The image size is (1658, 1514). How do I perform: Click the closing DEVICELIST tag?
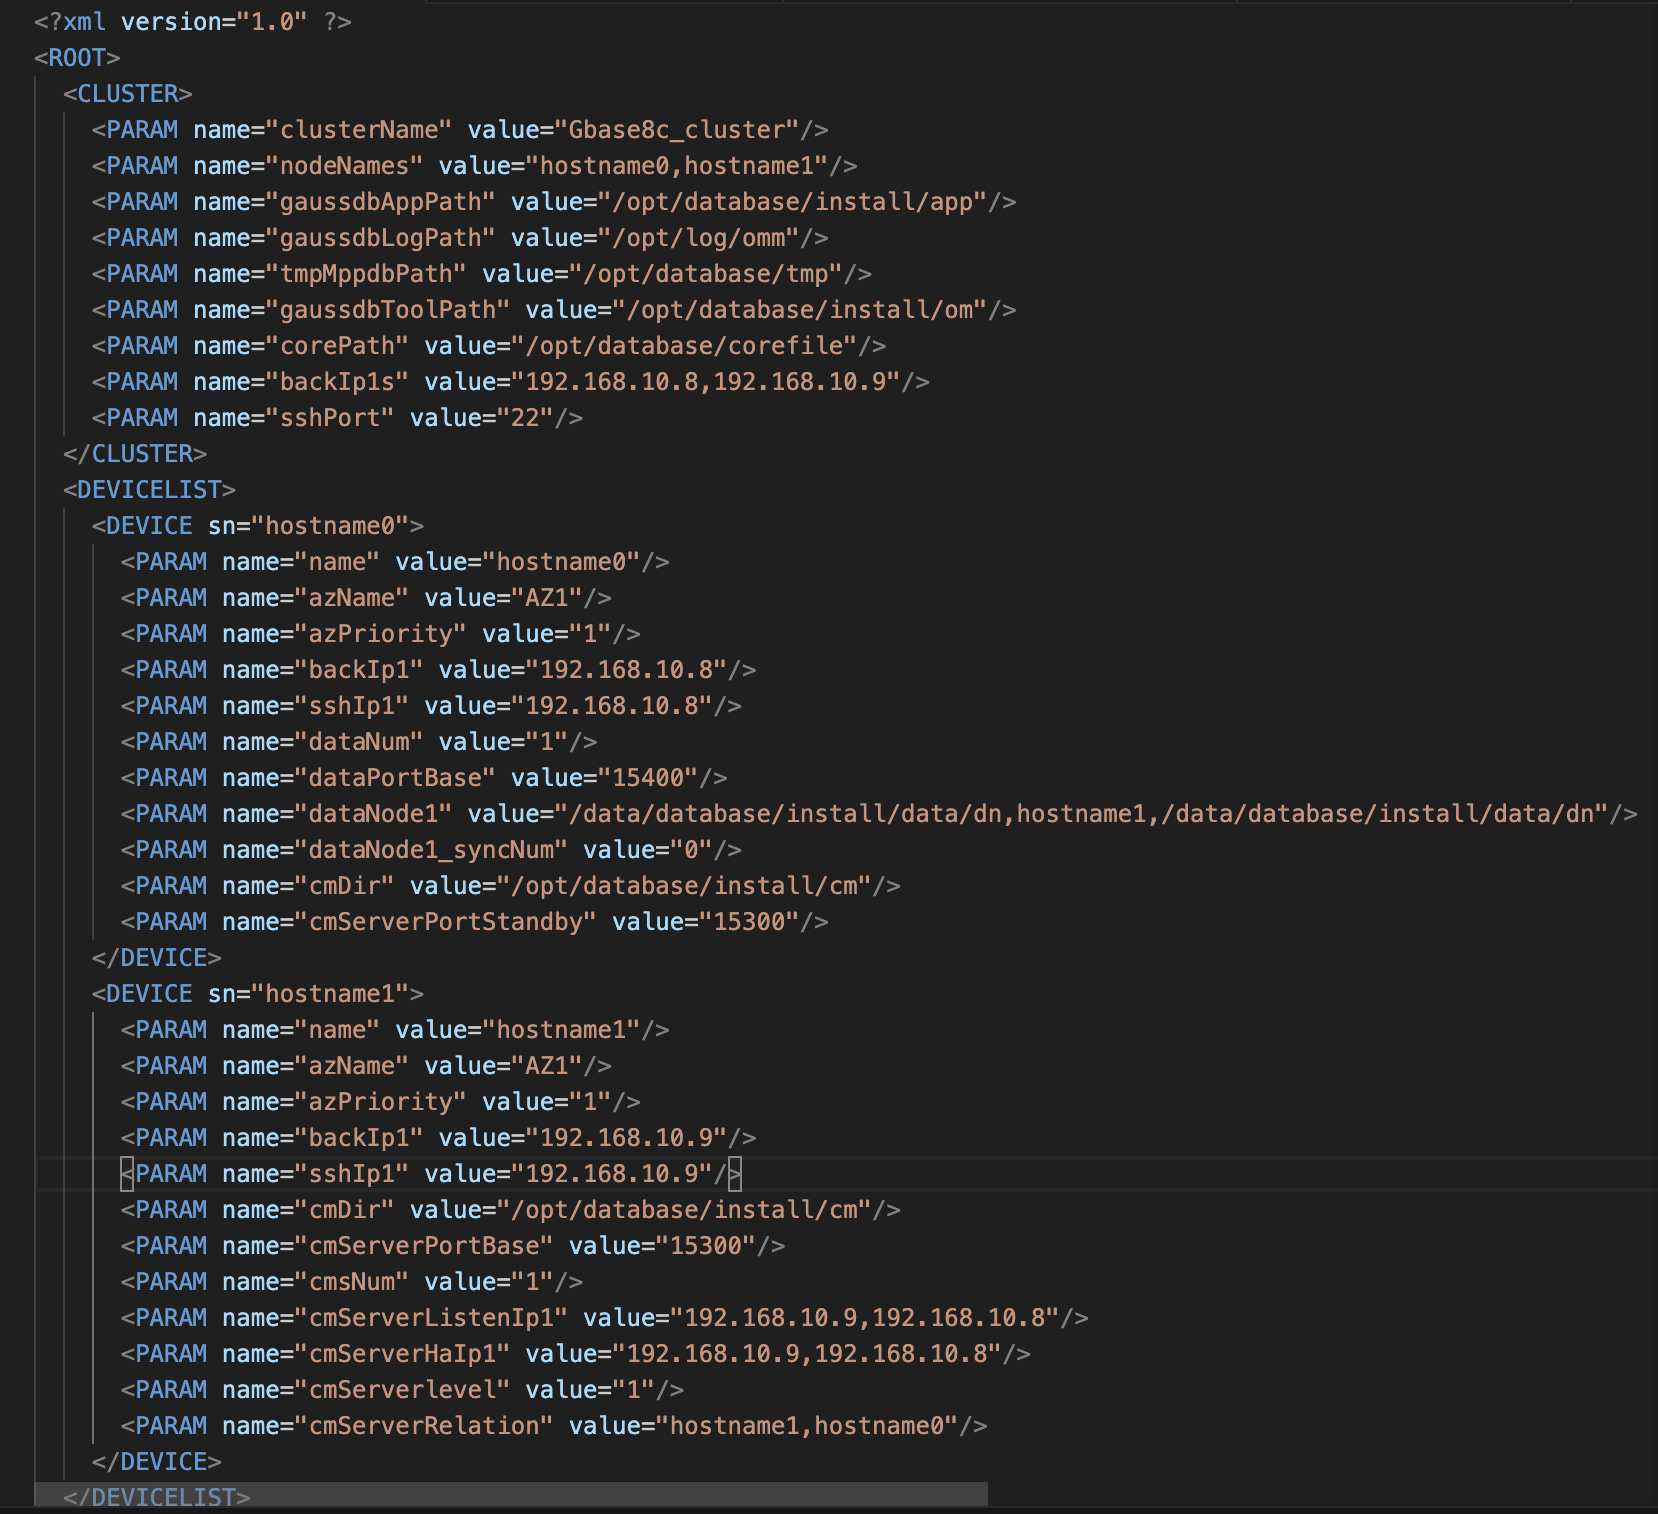(156, 1497)
